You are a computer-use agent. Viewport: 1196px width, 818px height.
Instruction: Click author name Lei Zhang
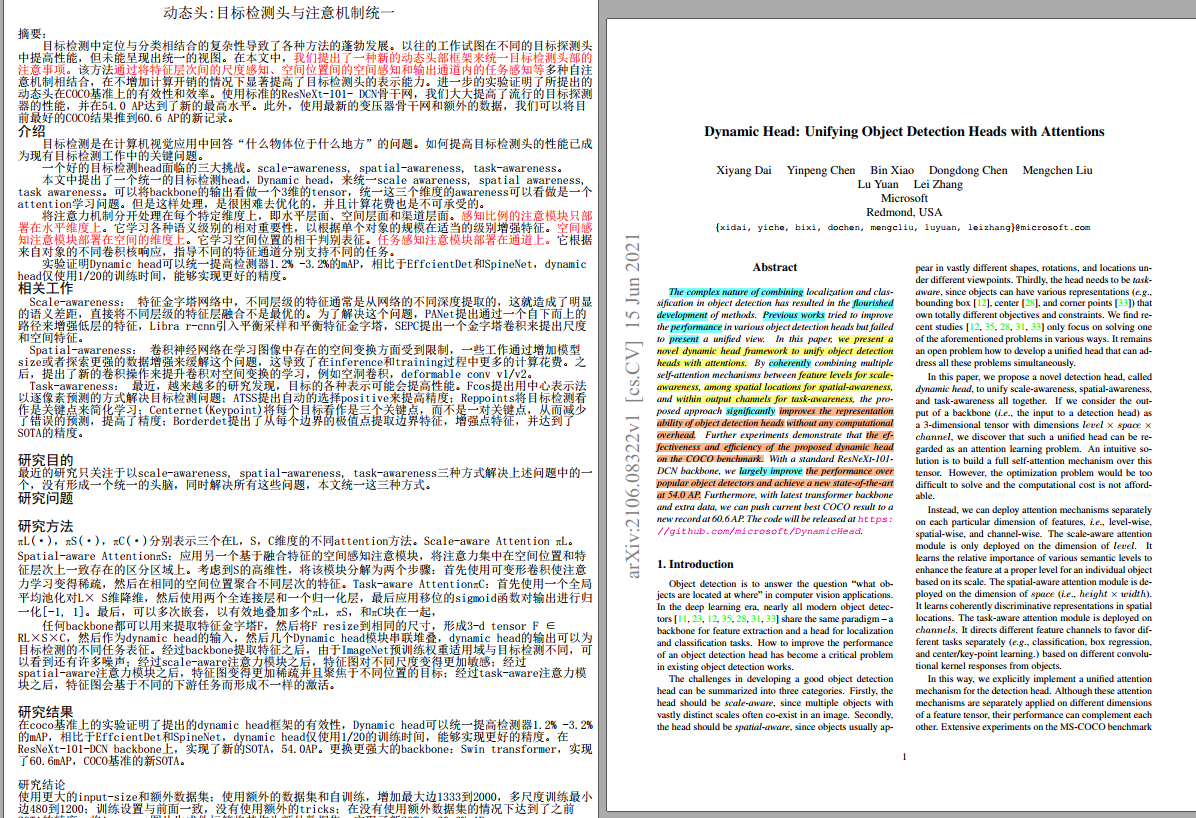pos(938,184)
